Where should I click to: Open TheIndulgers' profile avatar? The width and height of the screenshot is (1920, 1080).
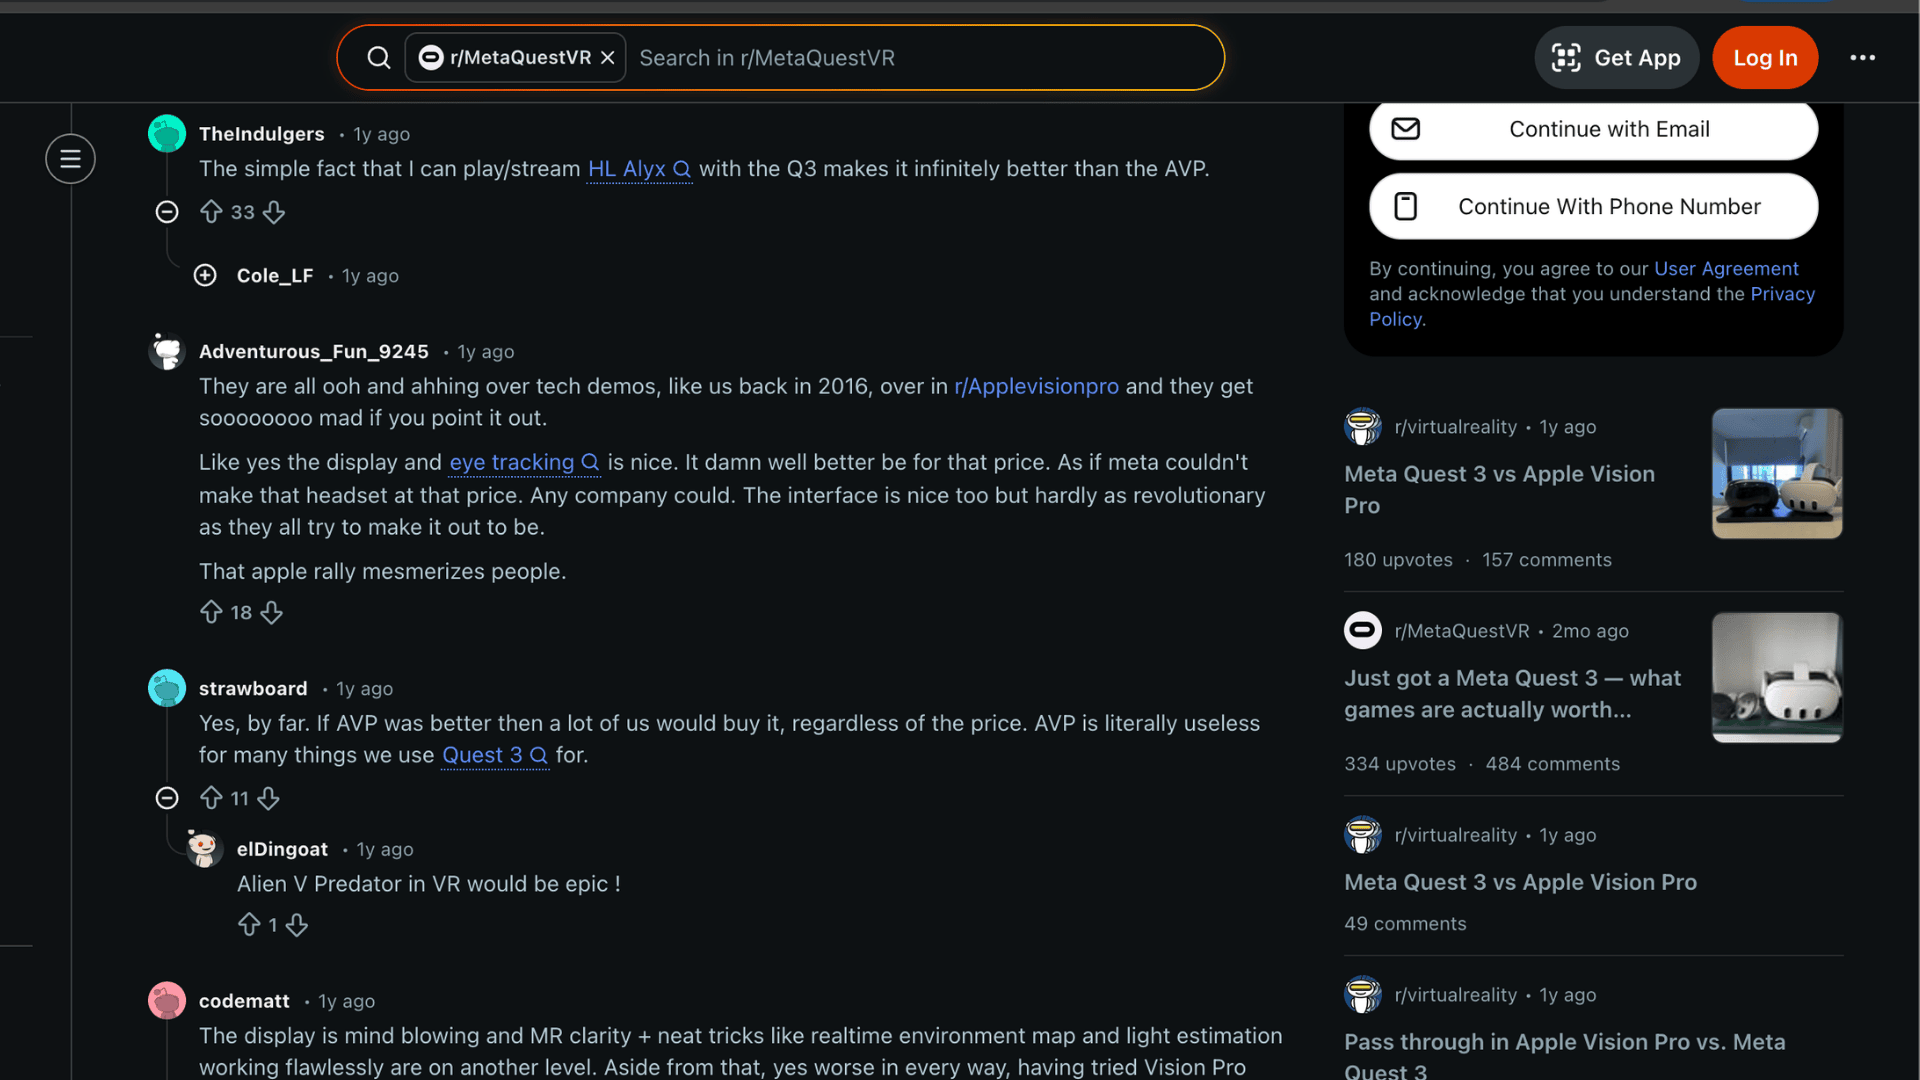pos(166,133)
